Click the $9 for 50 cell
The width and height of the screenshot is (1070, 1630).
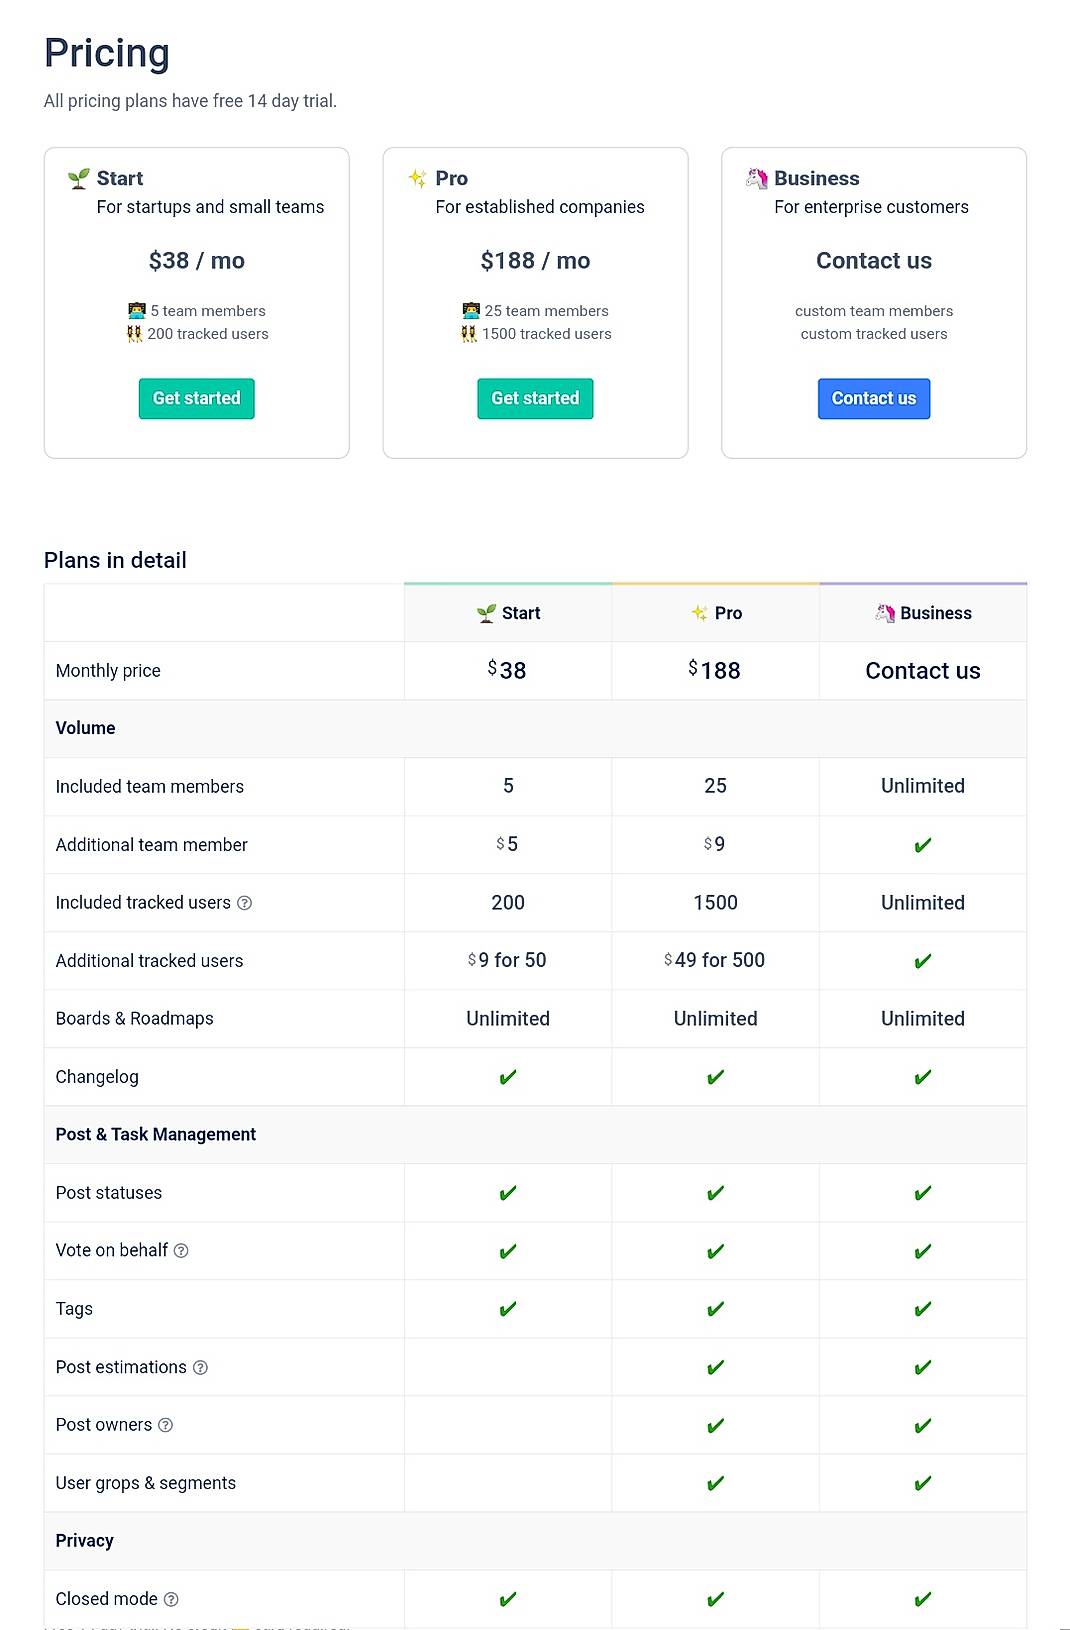tap(507, 961)
